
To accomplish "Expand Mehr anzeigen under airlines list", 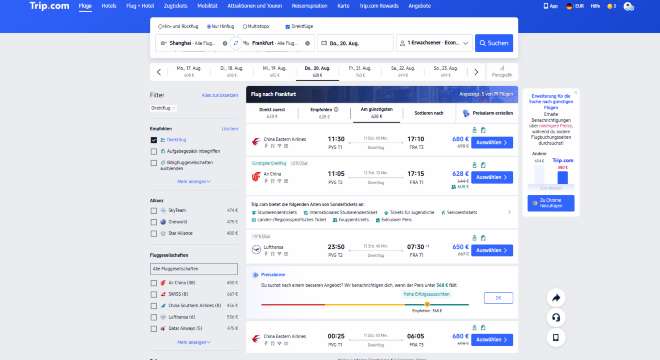I will point(194,342).
